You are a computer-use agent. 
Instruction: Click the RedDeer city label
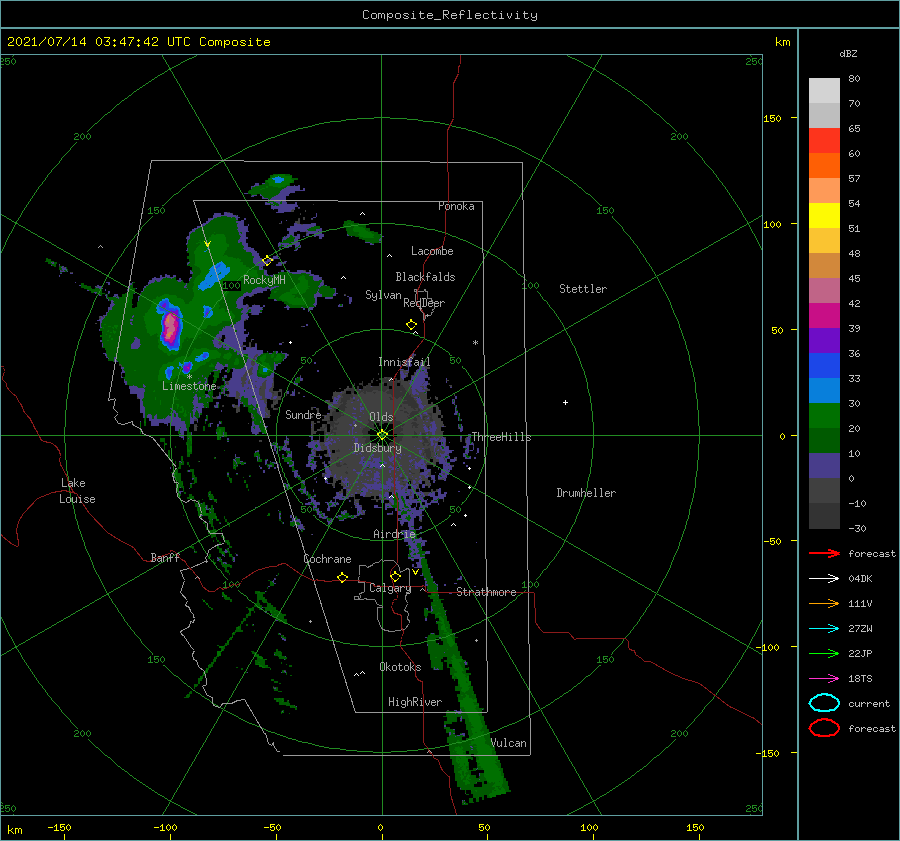coord(424,303)
